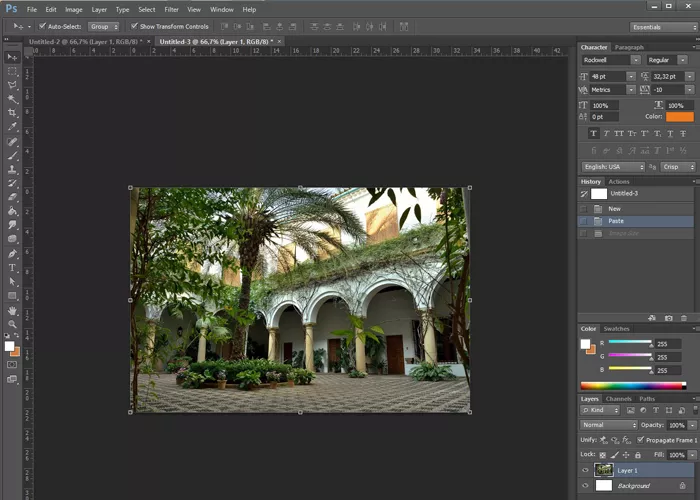
Task: Select the Rectangle shape tool
Action: [x=12, y=296]
